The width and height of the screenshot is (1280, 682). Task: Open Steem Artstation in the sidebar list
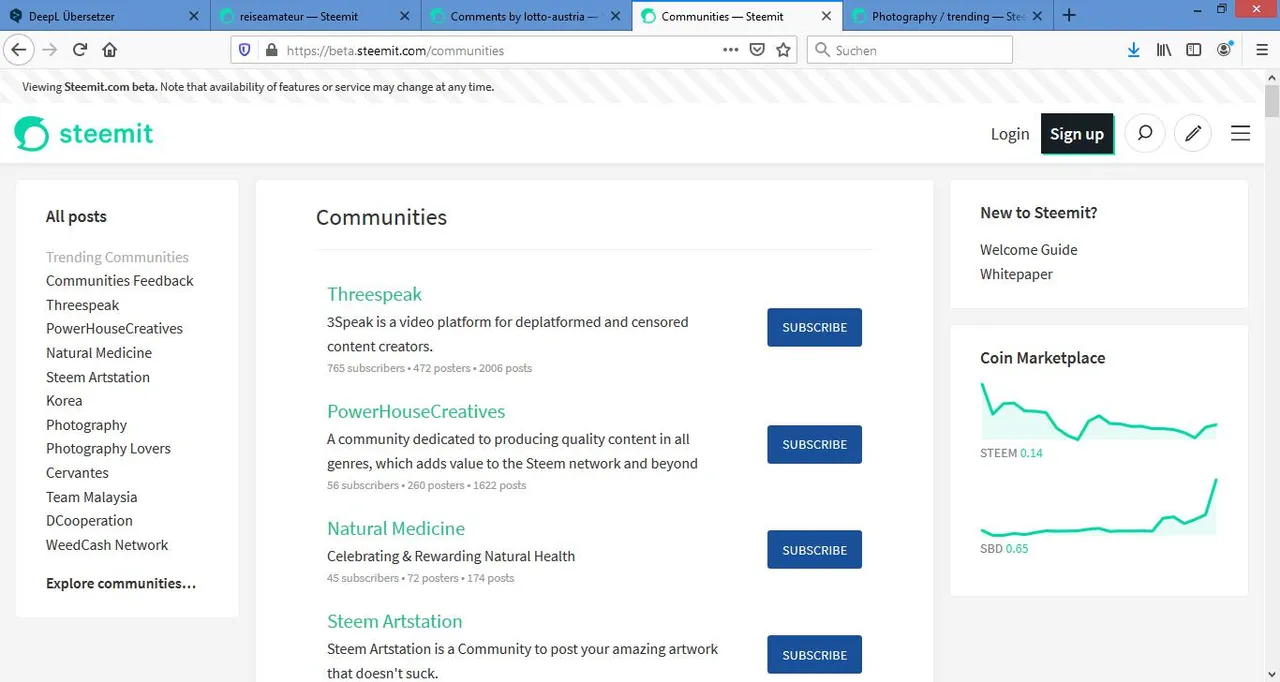(98, 377)
